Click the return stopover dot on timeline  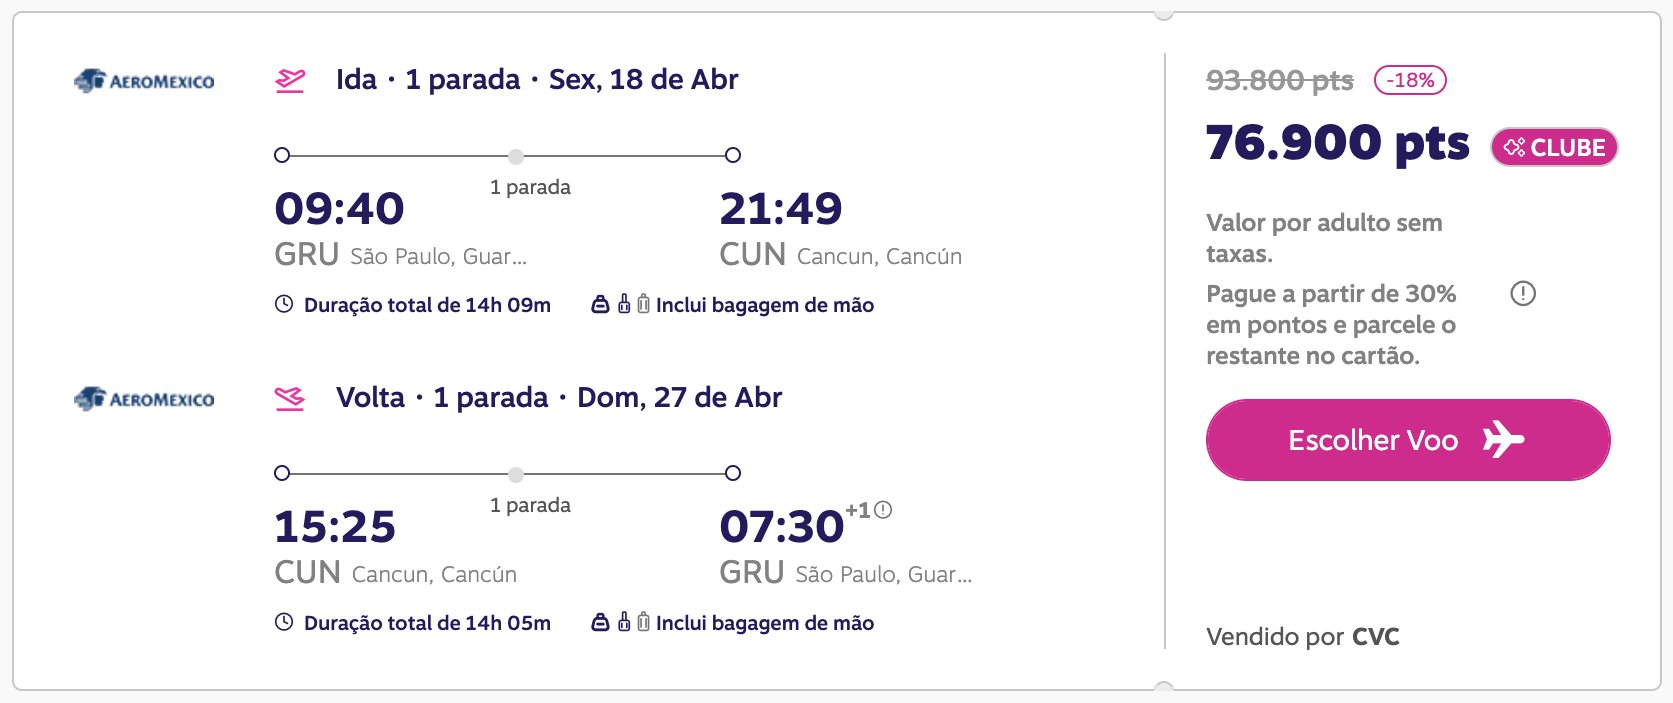coord(515,474)
